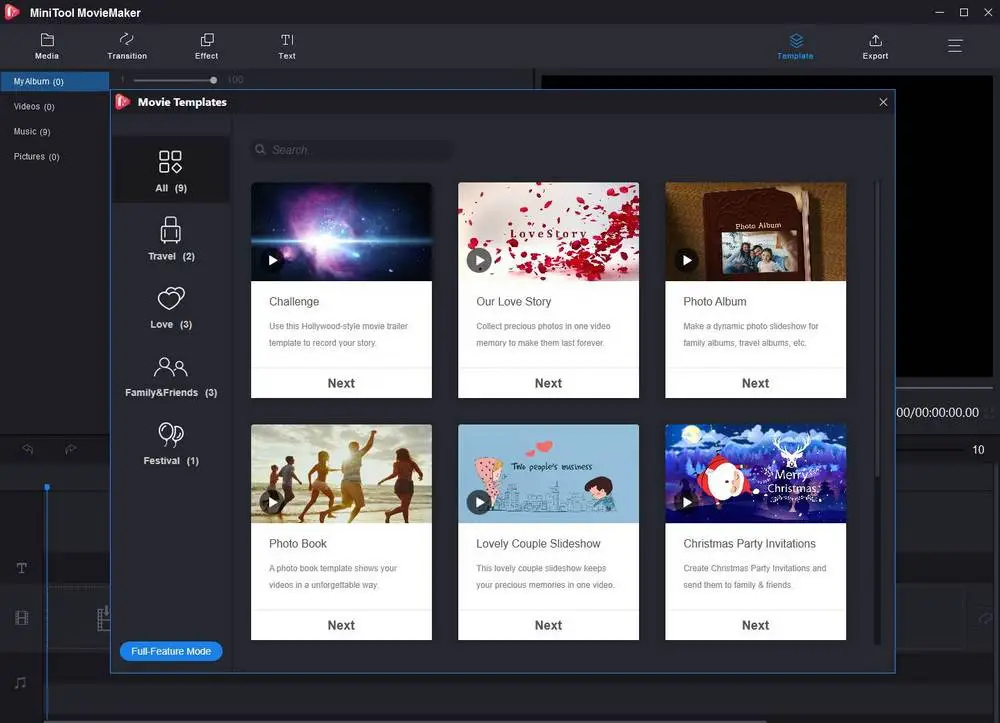
Task: Maximize the MovieMaker window
Action: 964,12
